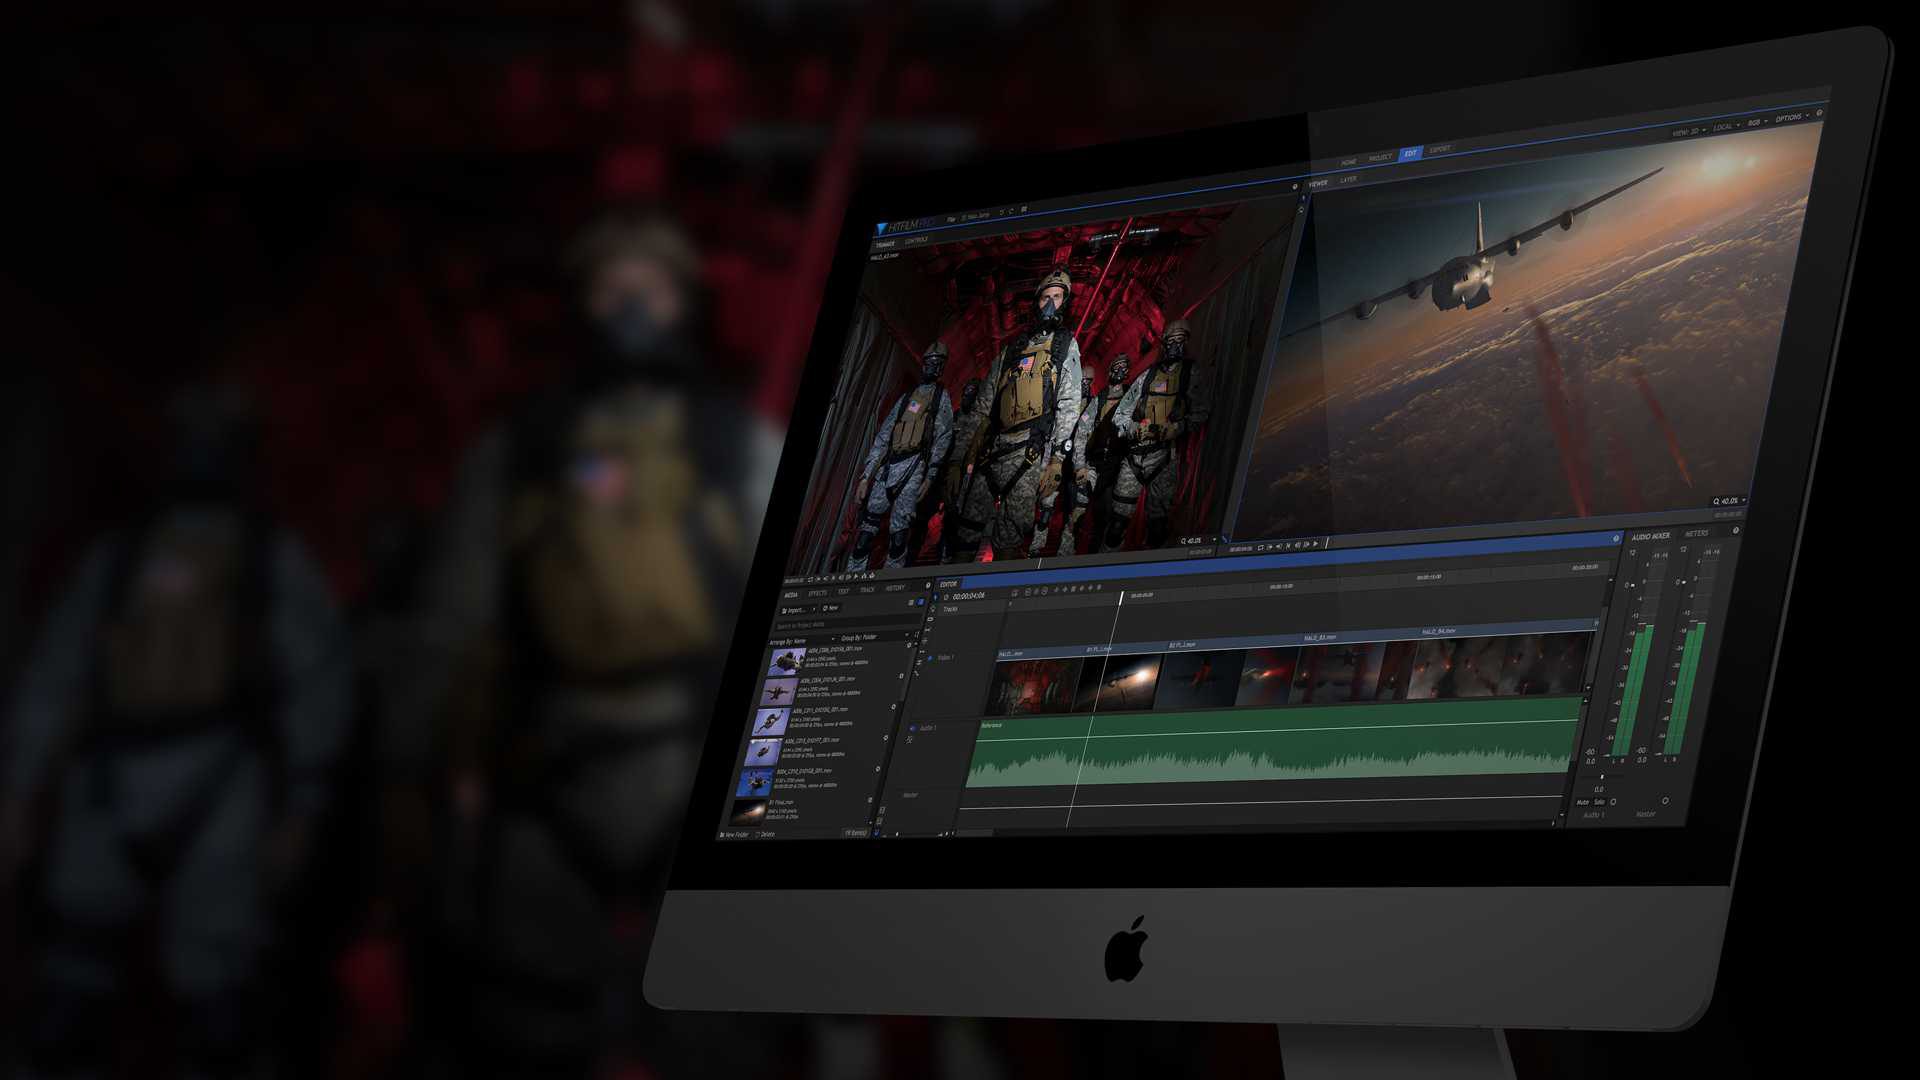This screenshot has width=1920, height=1080.
Task: Click Editor panel options circle icon
Action: click(x=1616, y=539)
